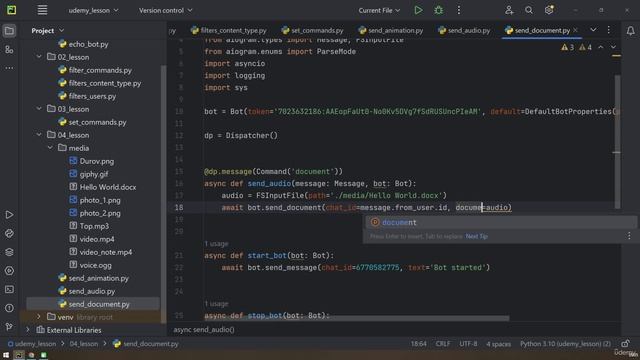Toggle read-only lock in status bar
640x360 pixels.
point(625,344)
